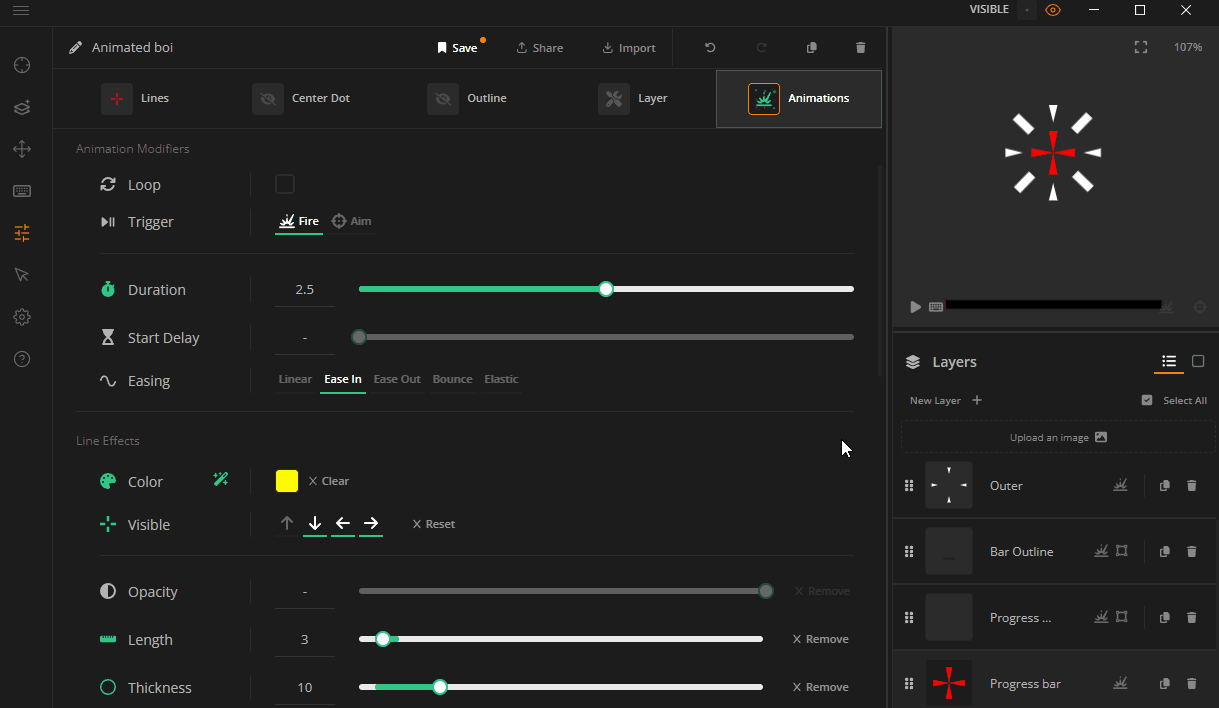Open the animation icon on the Outer layer
Image resolution: width=1219 pixels, height=708 pixels.
coord(1121,485)
